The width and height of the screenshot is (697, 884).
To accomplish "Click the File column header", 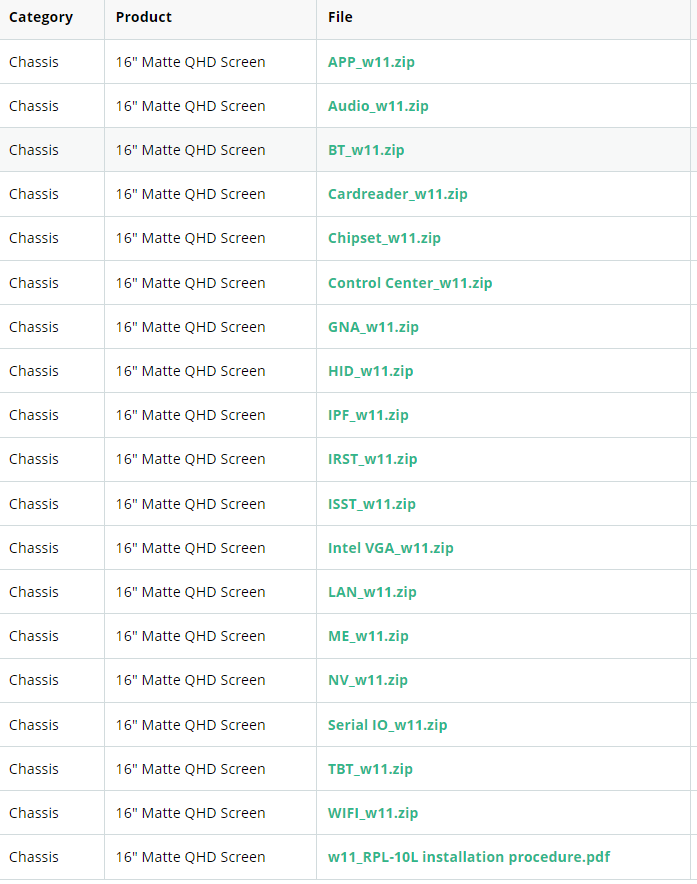I will 340,17.
